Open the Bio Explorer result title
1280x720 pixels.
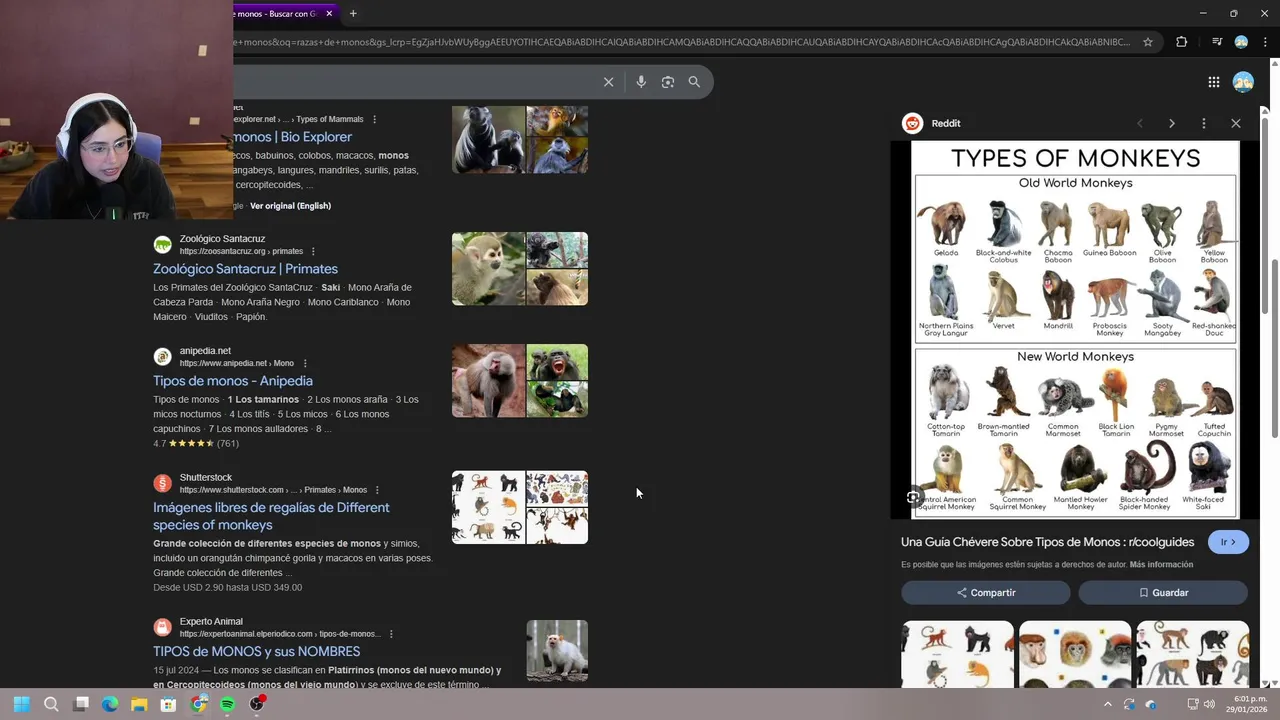[x=292, y=137]
